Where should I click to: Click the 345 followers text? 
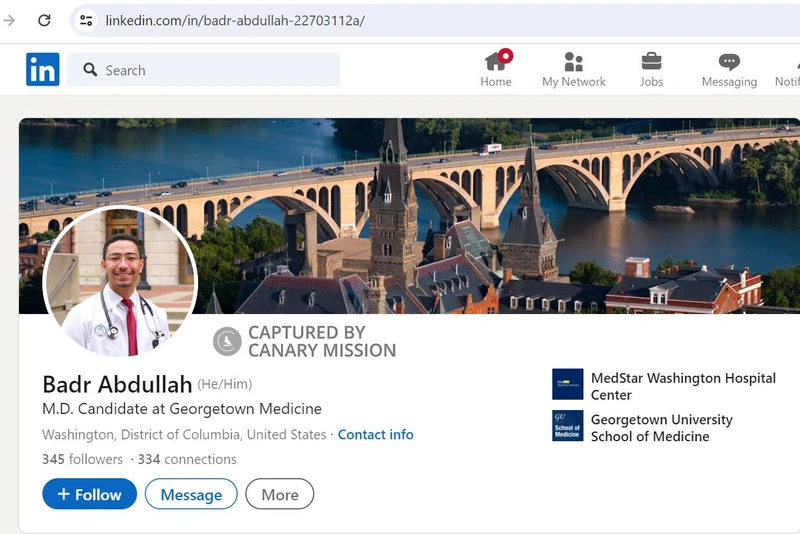(82, 459)
